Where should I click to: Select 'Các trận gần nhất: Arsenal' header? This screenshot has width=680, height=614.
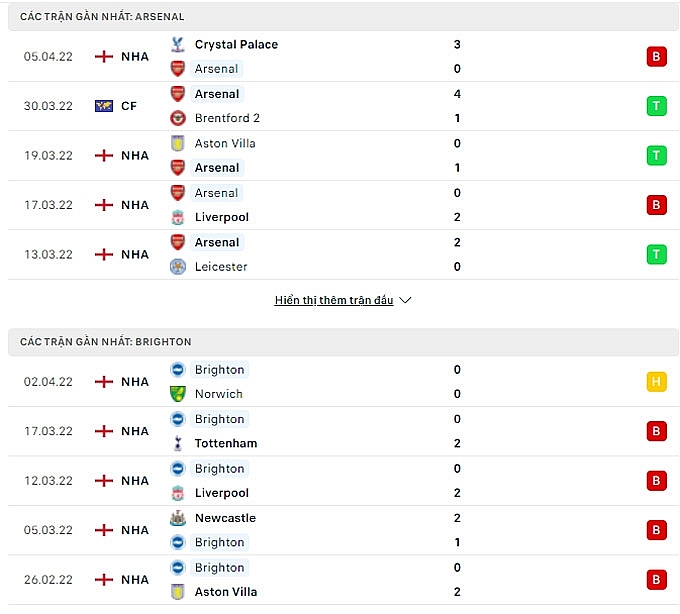(x=102, y=17)
